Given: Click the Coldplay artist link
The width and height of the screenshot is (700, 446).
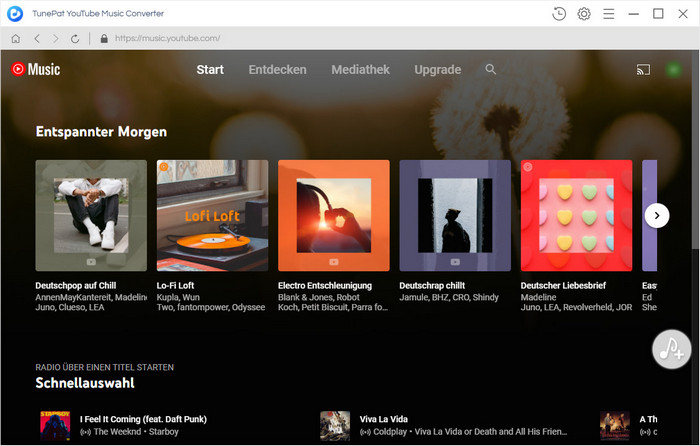Looking at the screenshot, I should tap(390, 432).
